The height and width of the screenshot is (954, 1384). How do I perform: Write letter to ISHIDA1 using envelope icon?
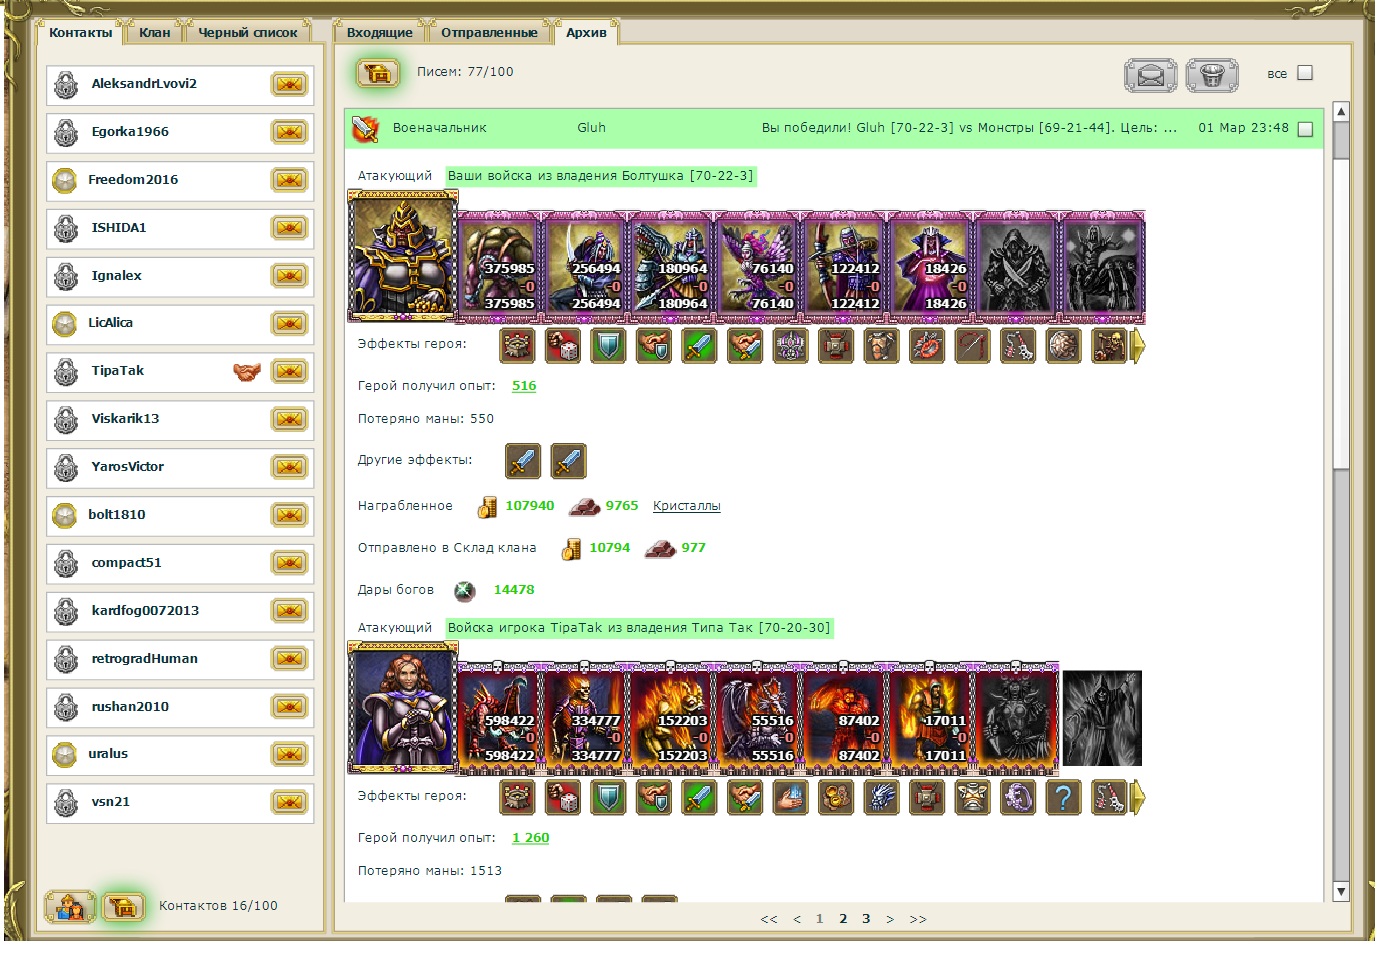tap(290, 228)
